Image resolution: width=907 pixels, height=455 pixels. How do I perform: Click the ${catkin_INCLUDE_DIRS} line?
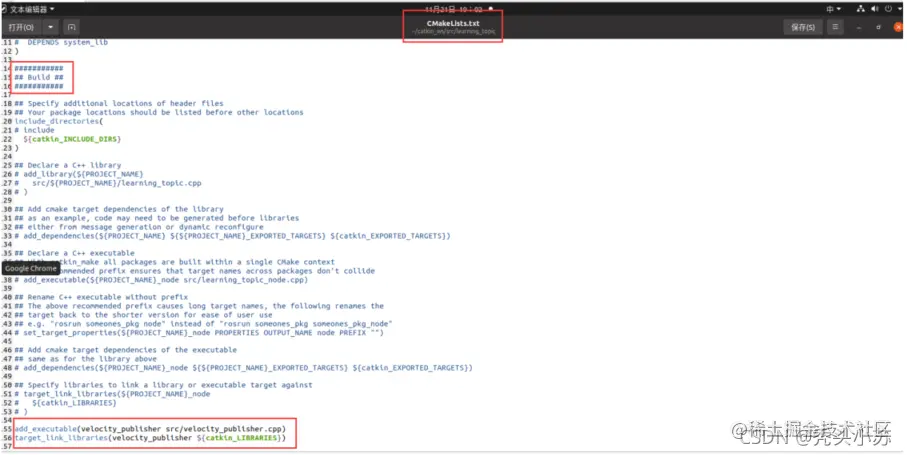pyautogui.click(x=72, y=139)
